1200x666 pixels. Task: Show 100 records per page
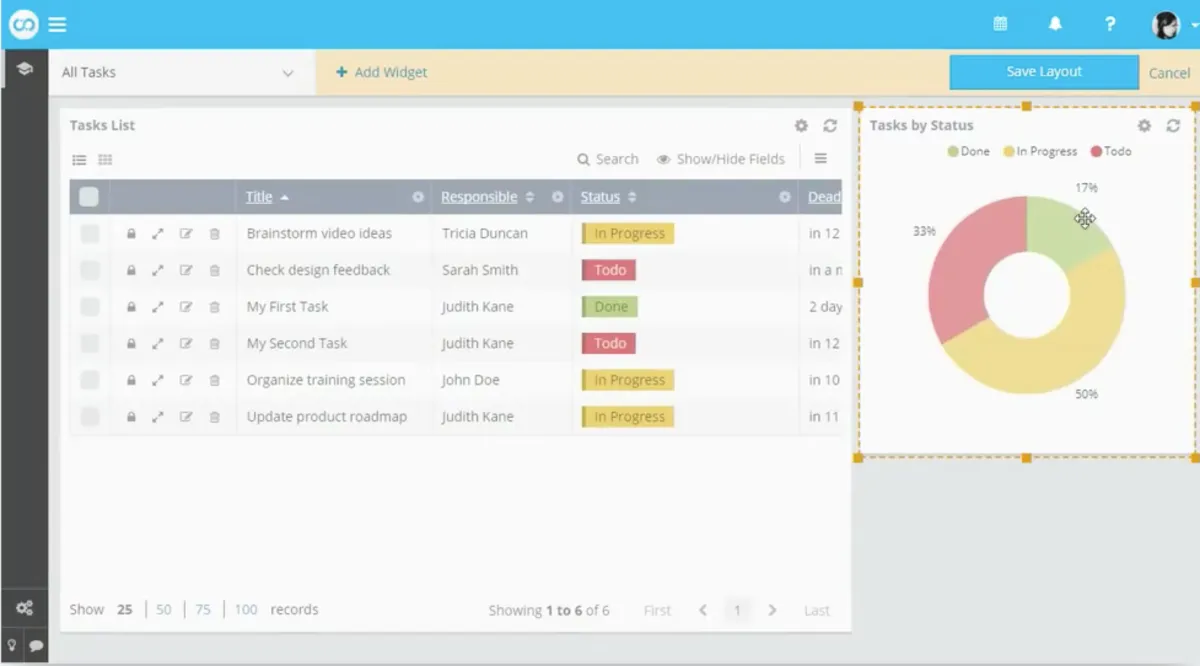pos(246,610)
